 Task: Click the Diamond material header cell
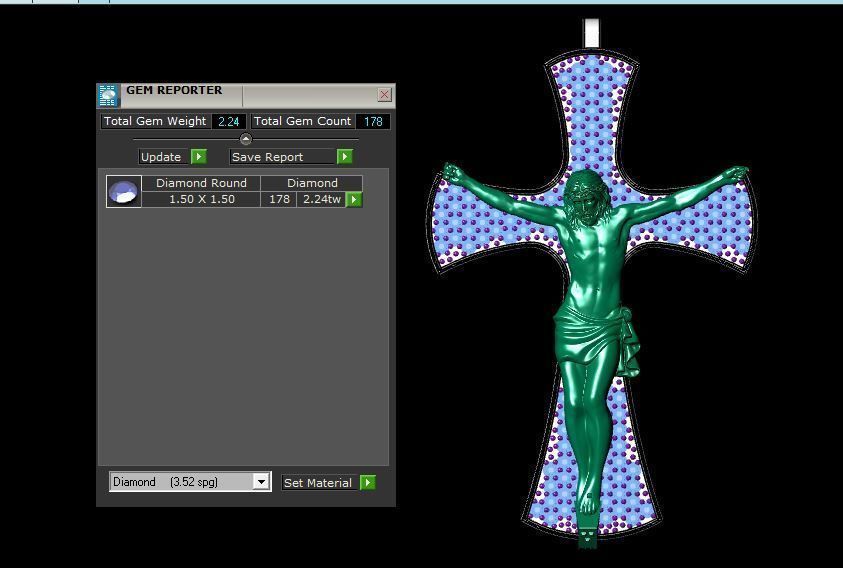[312, 183]
